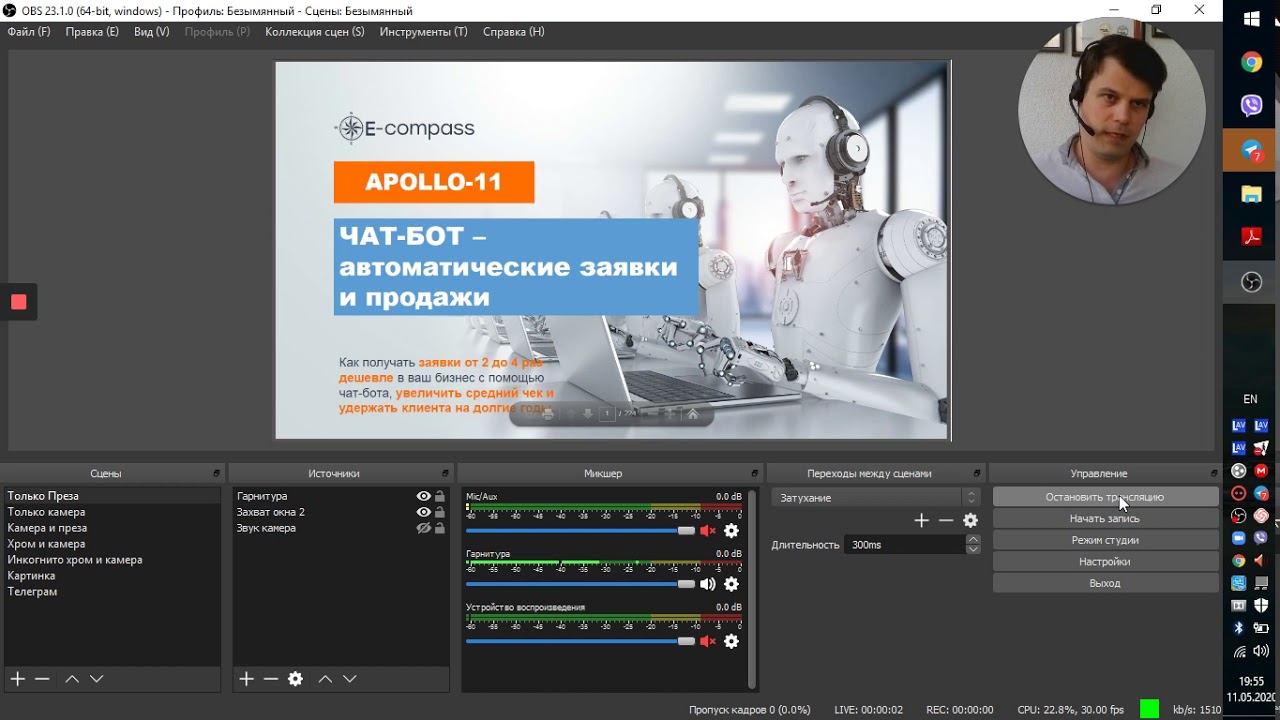
Task: Open the Правка menu
Action: [92, 32]
